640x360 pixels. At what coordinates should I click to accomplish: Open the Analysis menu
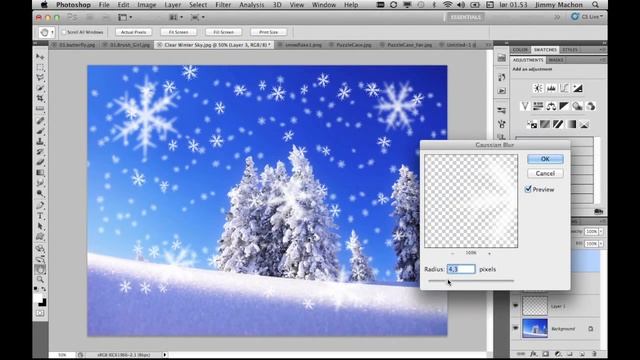tap(251, 5)
